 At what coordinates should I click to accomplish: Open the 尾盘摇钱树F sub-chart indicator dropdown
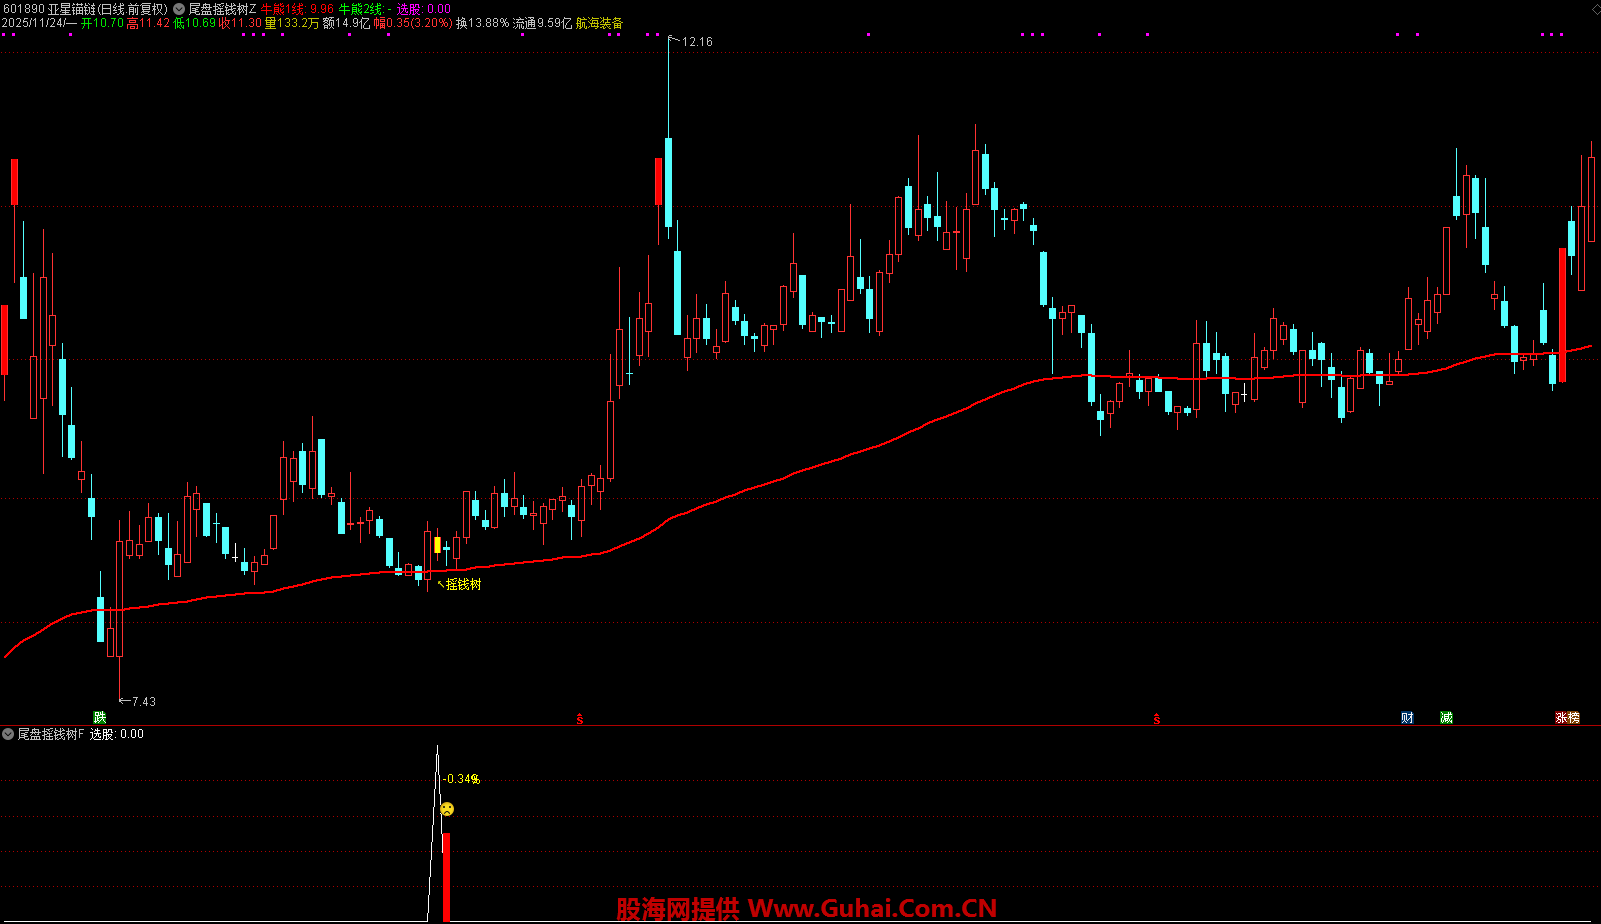coord(8,734)
